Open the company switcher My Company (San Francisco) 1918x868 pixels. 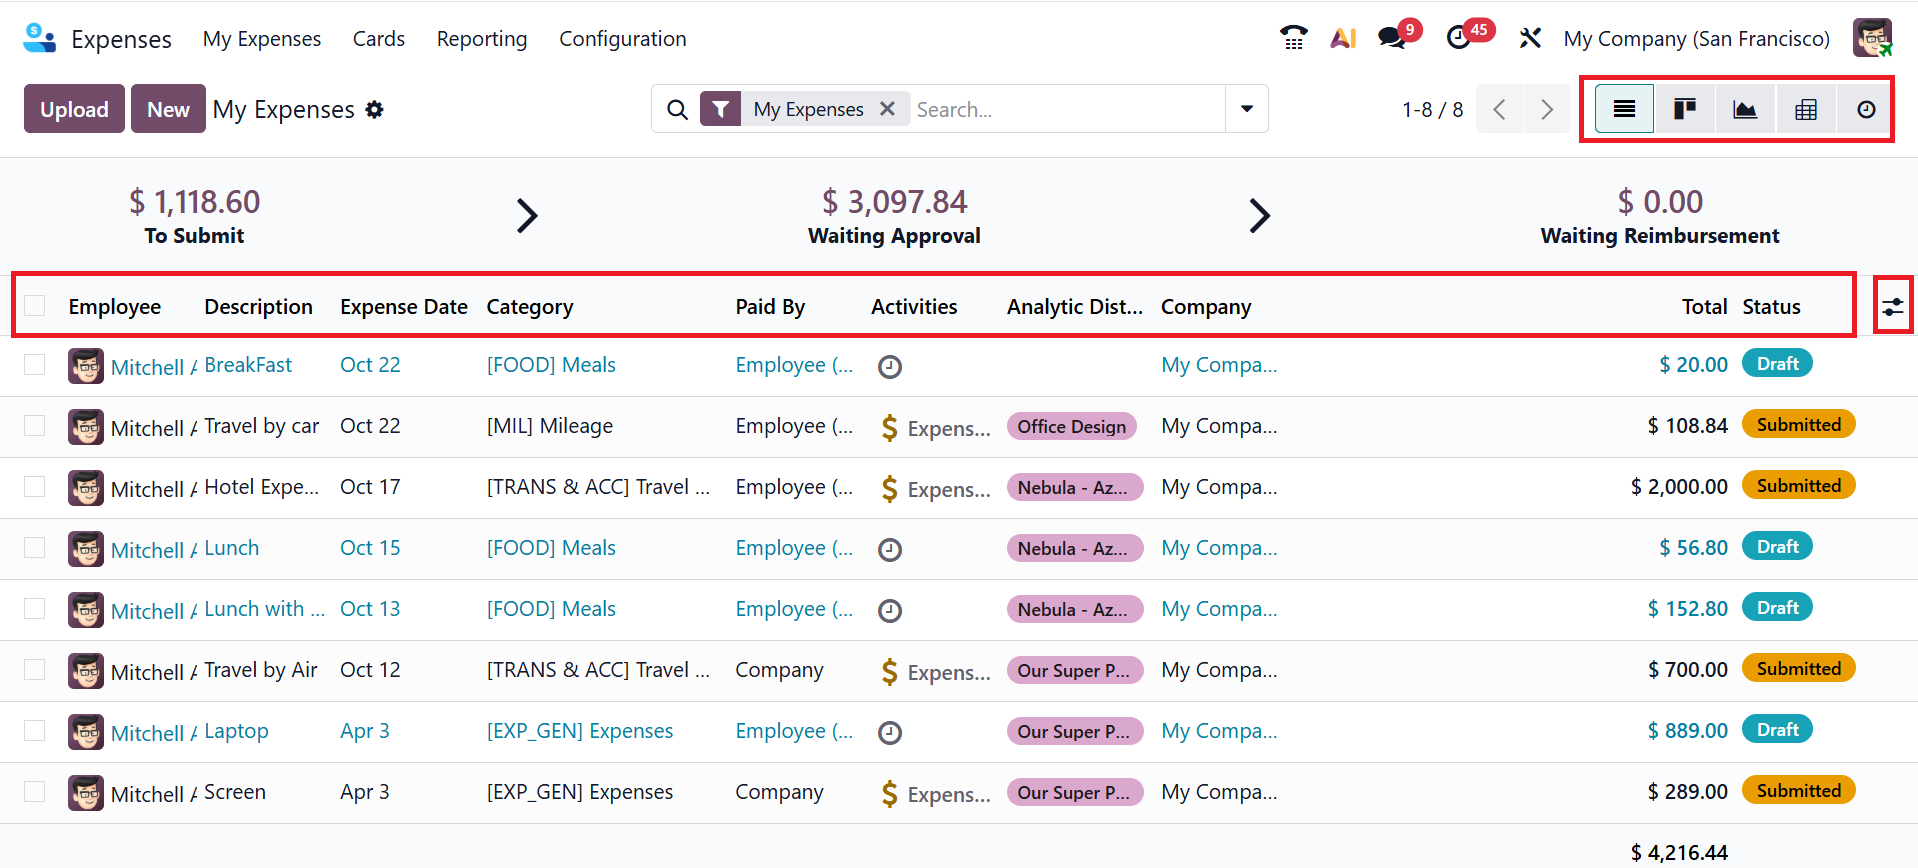1696,39
